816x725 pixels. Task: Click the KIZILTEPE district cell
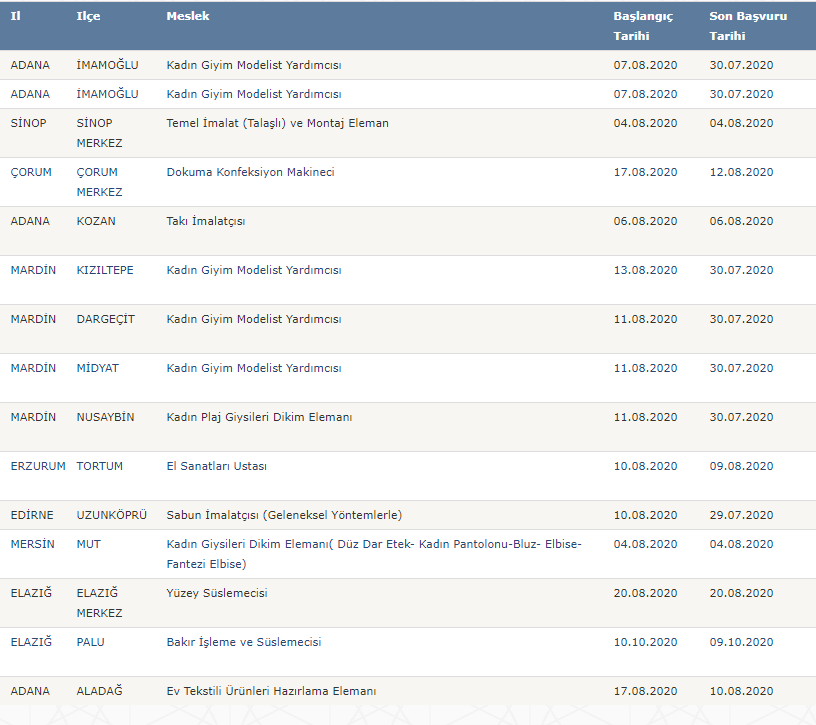click(x=105, y=270)
